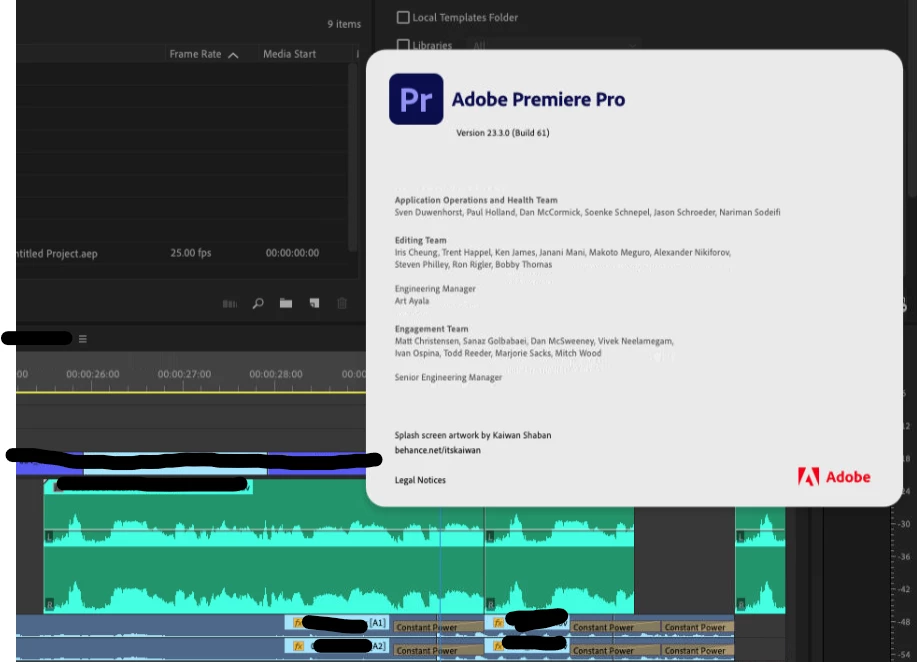The width and height of the screenshot is (917, 662).
Task: Click the Media Start column header
Action: click(x=289, y=54)
